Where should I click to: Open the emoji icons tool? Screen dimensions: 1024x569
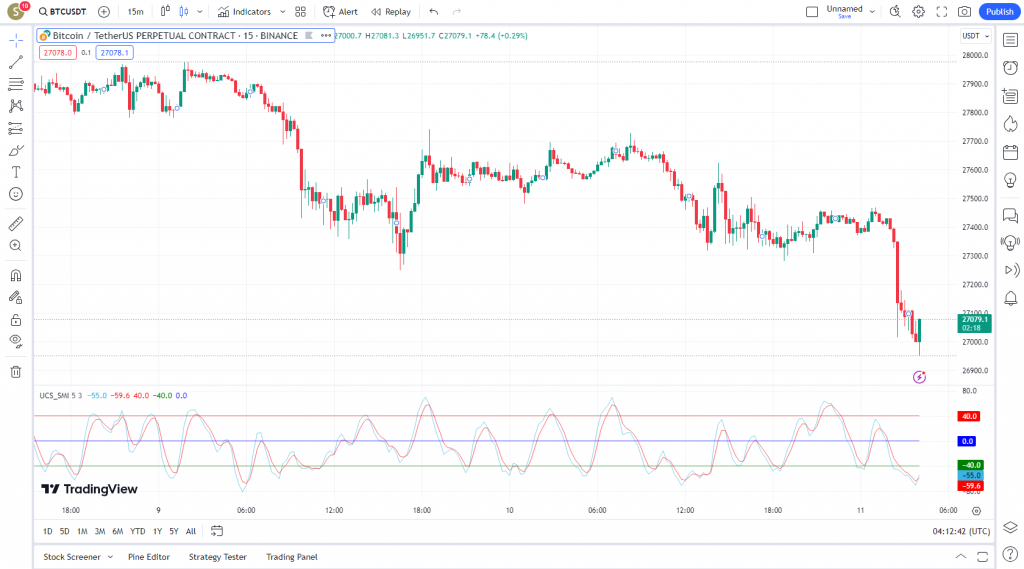16,194
